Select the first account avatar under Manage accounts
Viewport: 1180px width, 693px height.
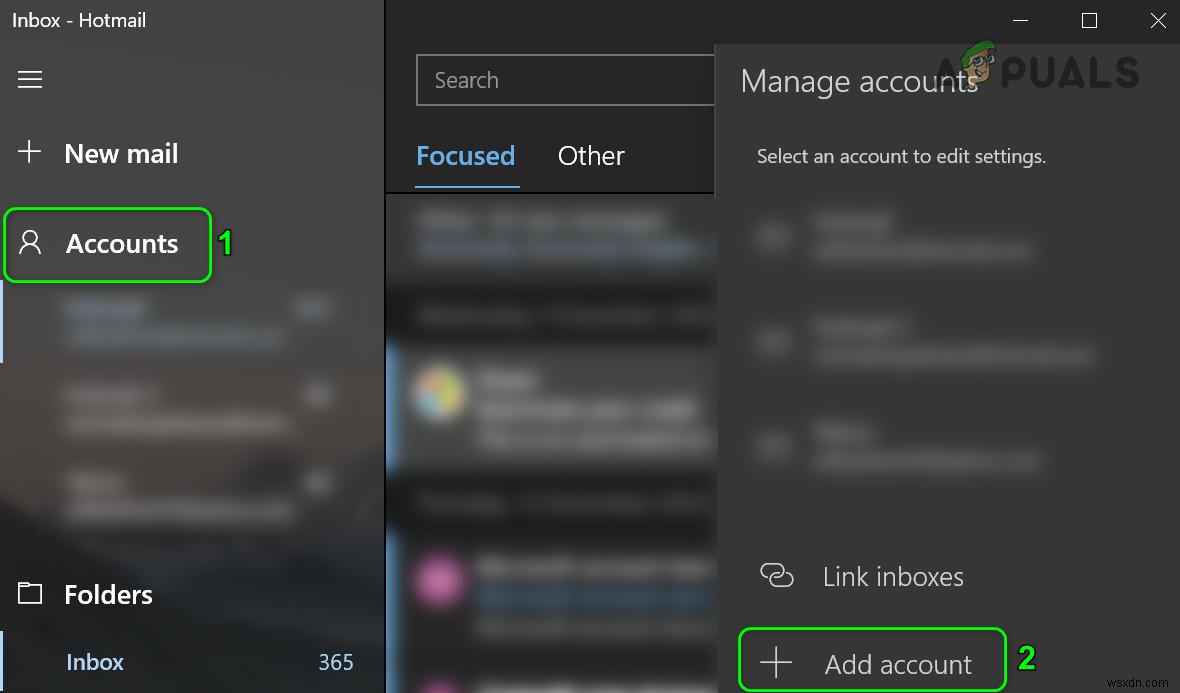pos(773,237)
